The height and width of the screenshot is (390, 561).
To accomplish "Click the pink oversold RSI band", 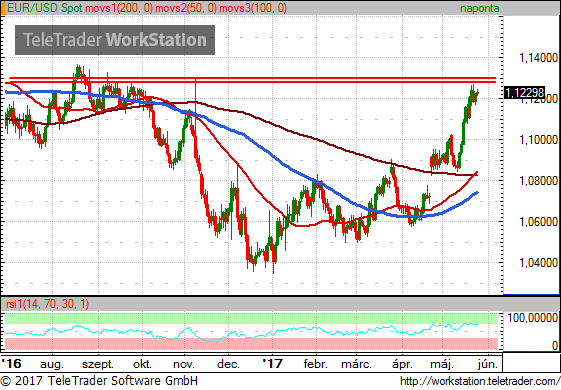I will [x=251, y=343].
